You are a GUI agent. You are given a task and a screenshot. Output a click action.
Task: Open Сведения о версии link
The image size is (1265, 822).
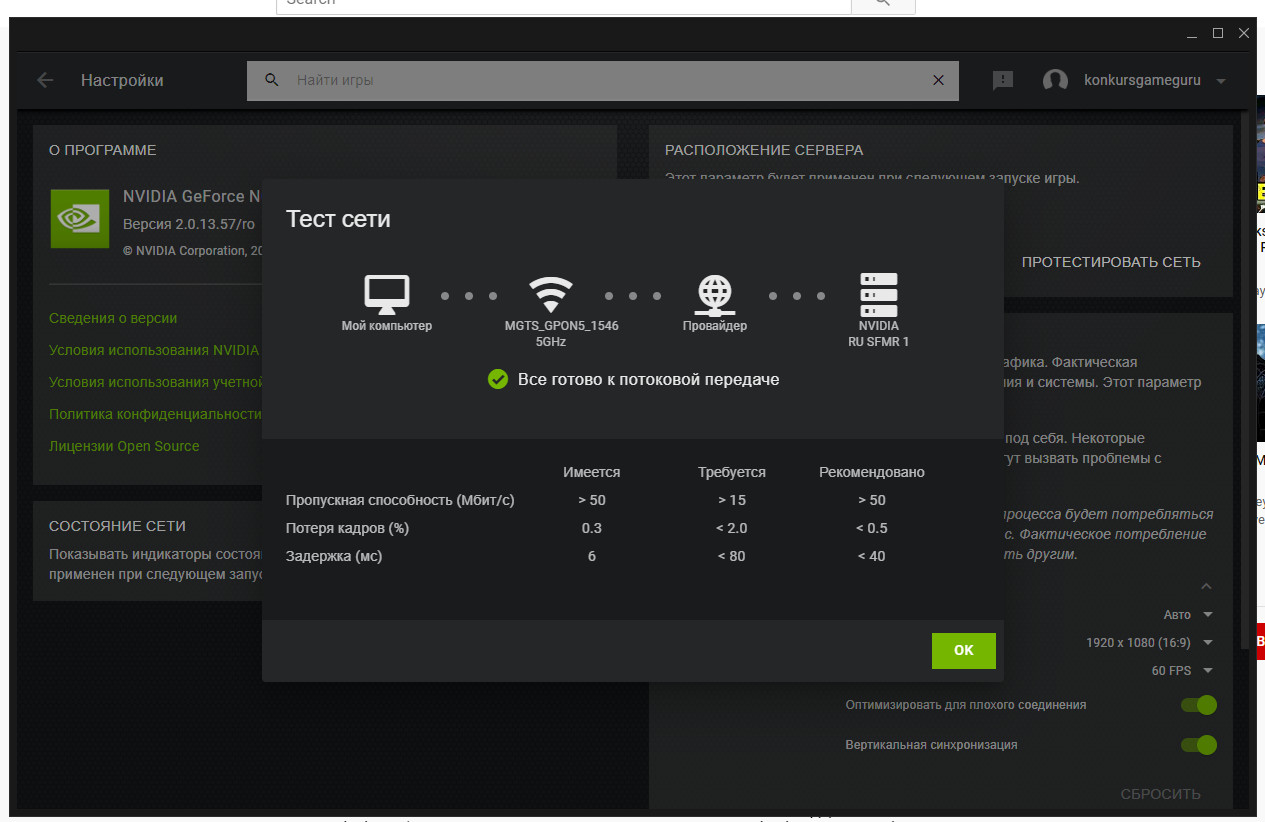coord(113,318)
